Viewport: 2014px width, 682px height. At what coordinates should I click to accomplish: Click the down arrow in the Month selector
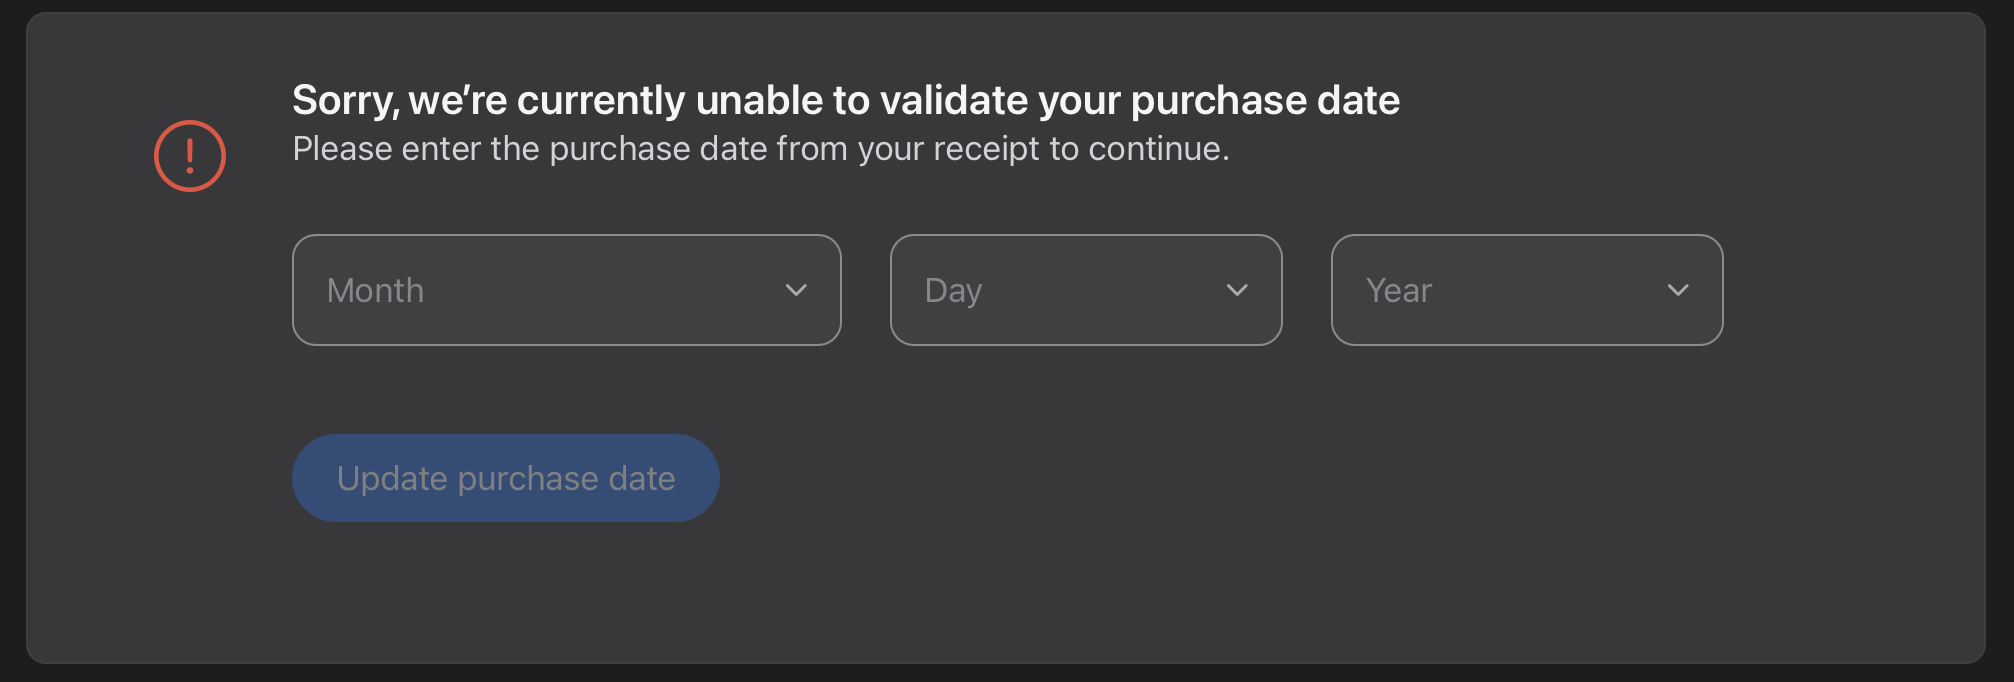click(x=796, y=290)
